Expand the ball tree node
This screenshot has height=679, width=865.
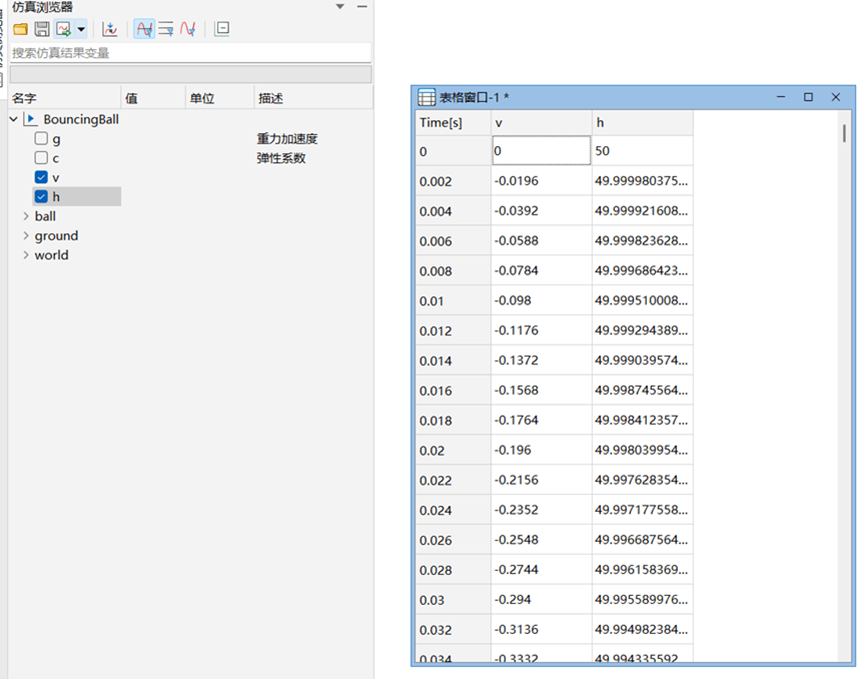pos(26,216)
